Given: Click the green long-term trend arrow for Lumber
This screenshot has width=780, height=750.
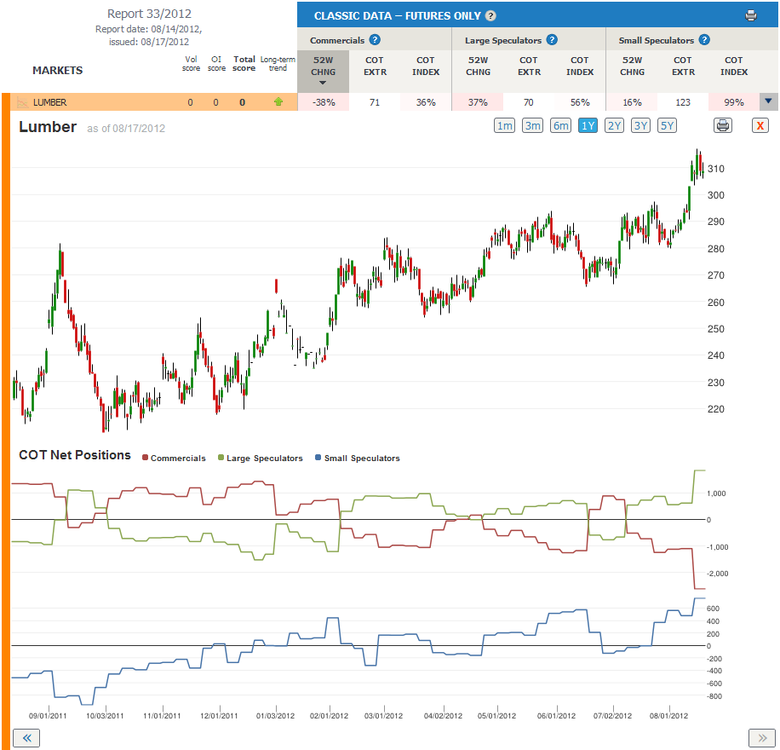Looking at the screenshot, I should 278,102.
